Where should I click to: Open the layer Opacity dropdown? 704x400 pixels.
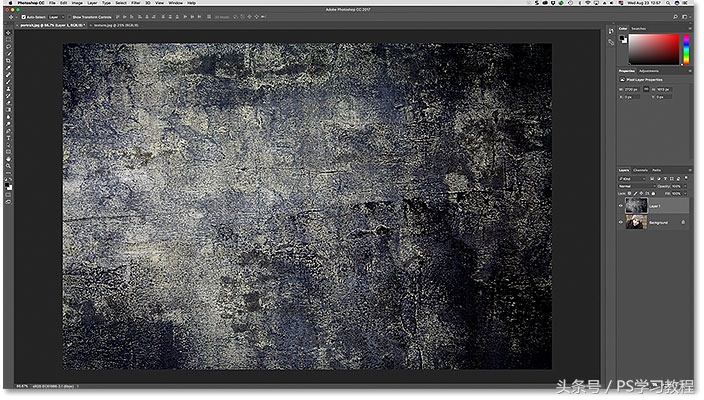coord(683,186)
